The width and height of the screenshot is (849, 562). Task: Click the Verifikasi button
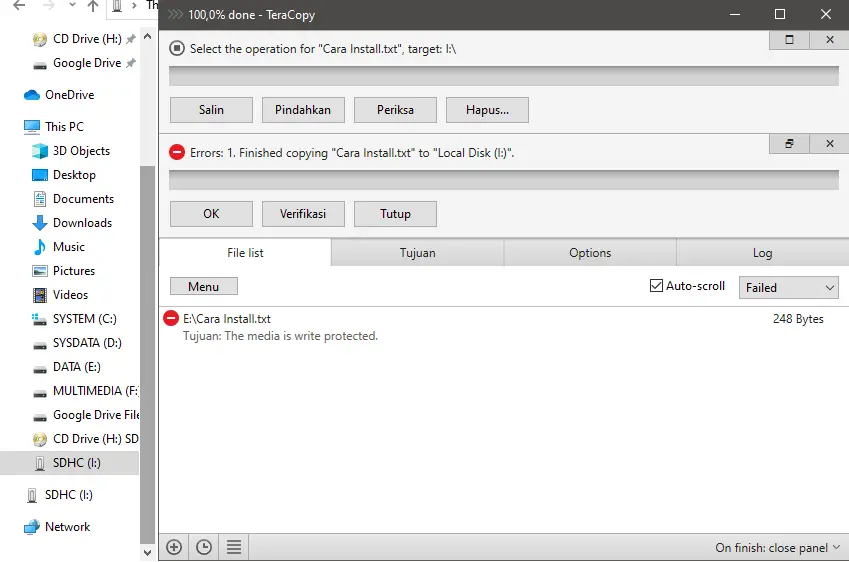pos(303,214)
